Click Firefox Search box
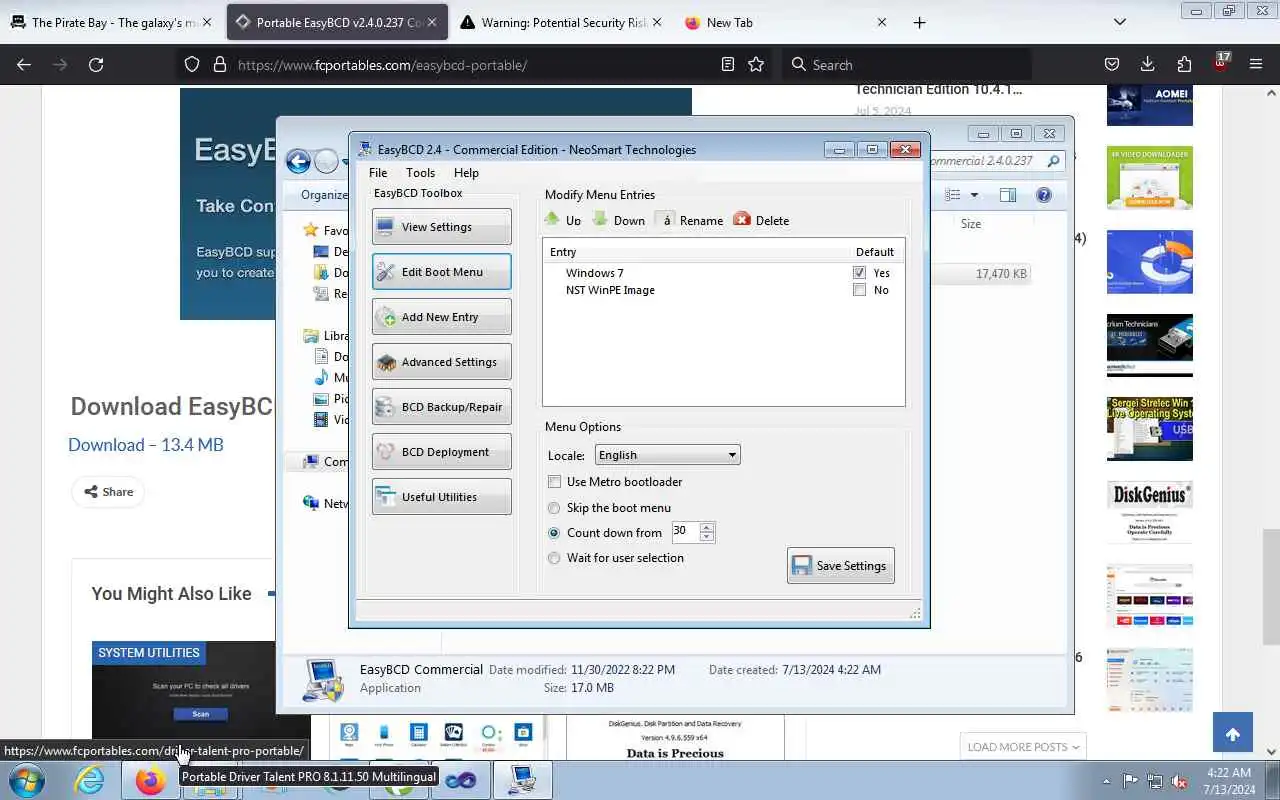1280x800 pixels. point(906,64)
